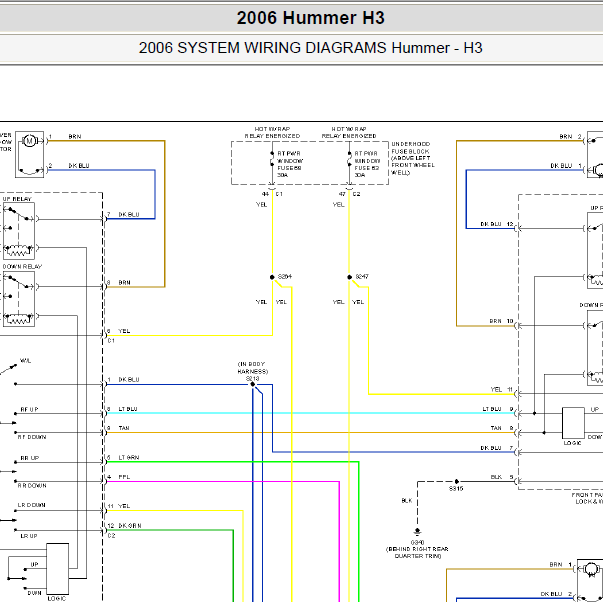Click 'DK BLU' label at top-left motor pin 2

79,166
